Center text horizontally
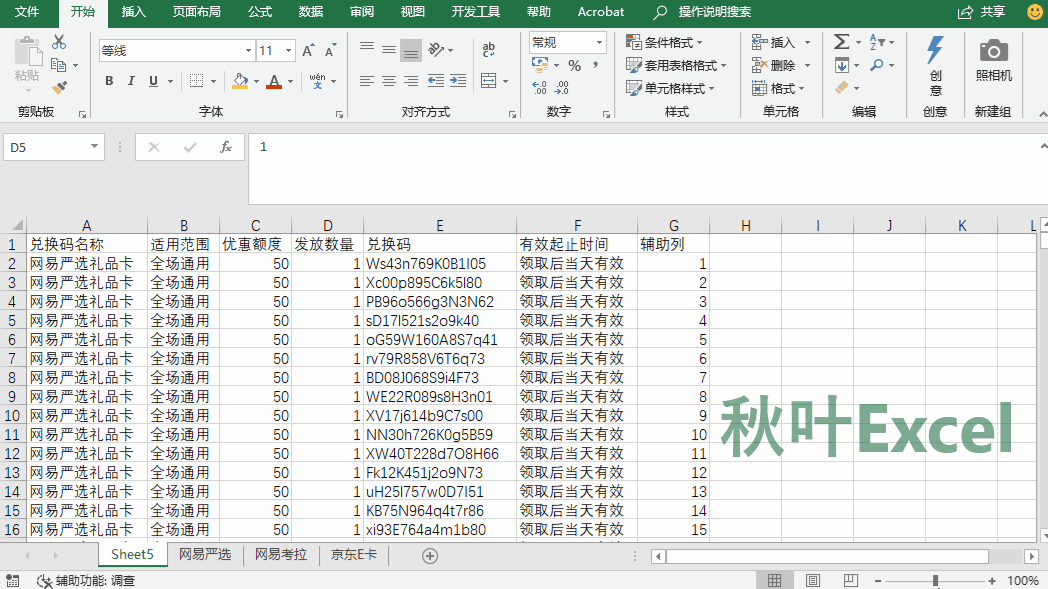 point(389,81)
